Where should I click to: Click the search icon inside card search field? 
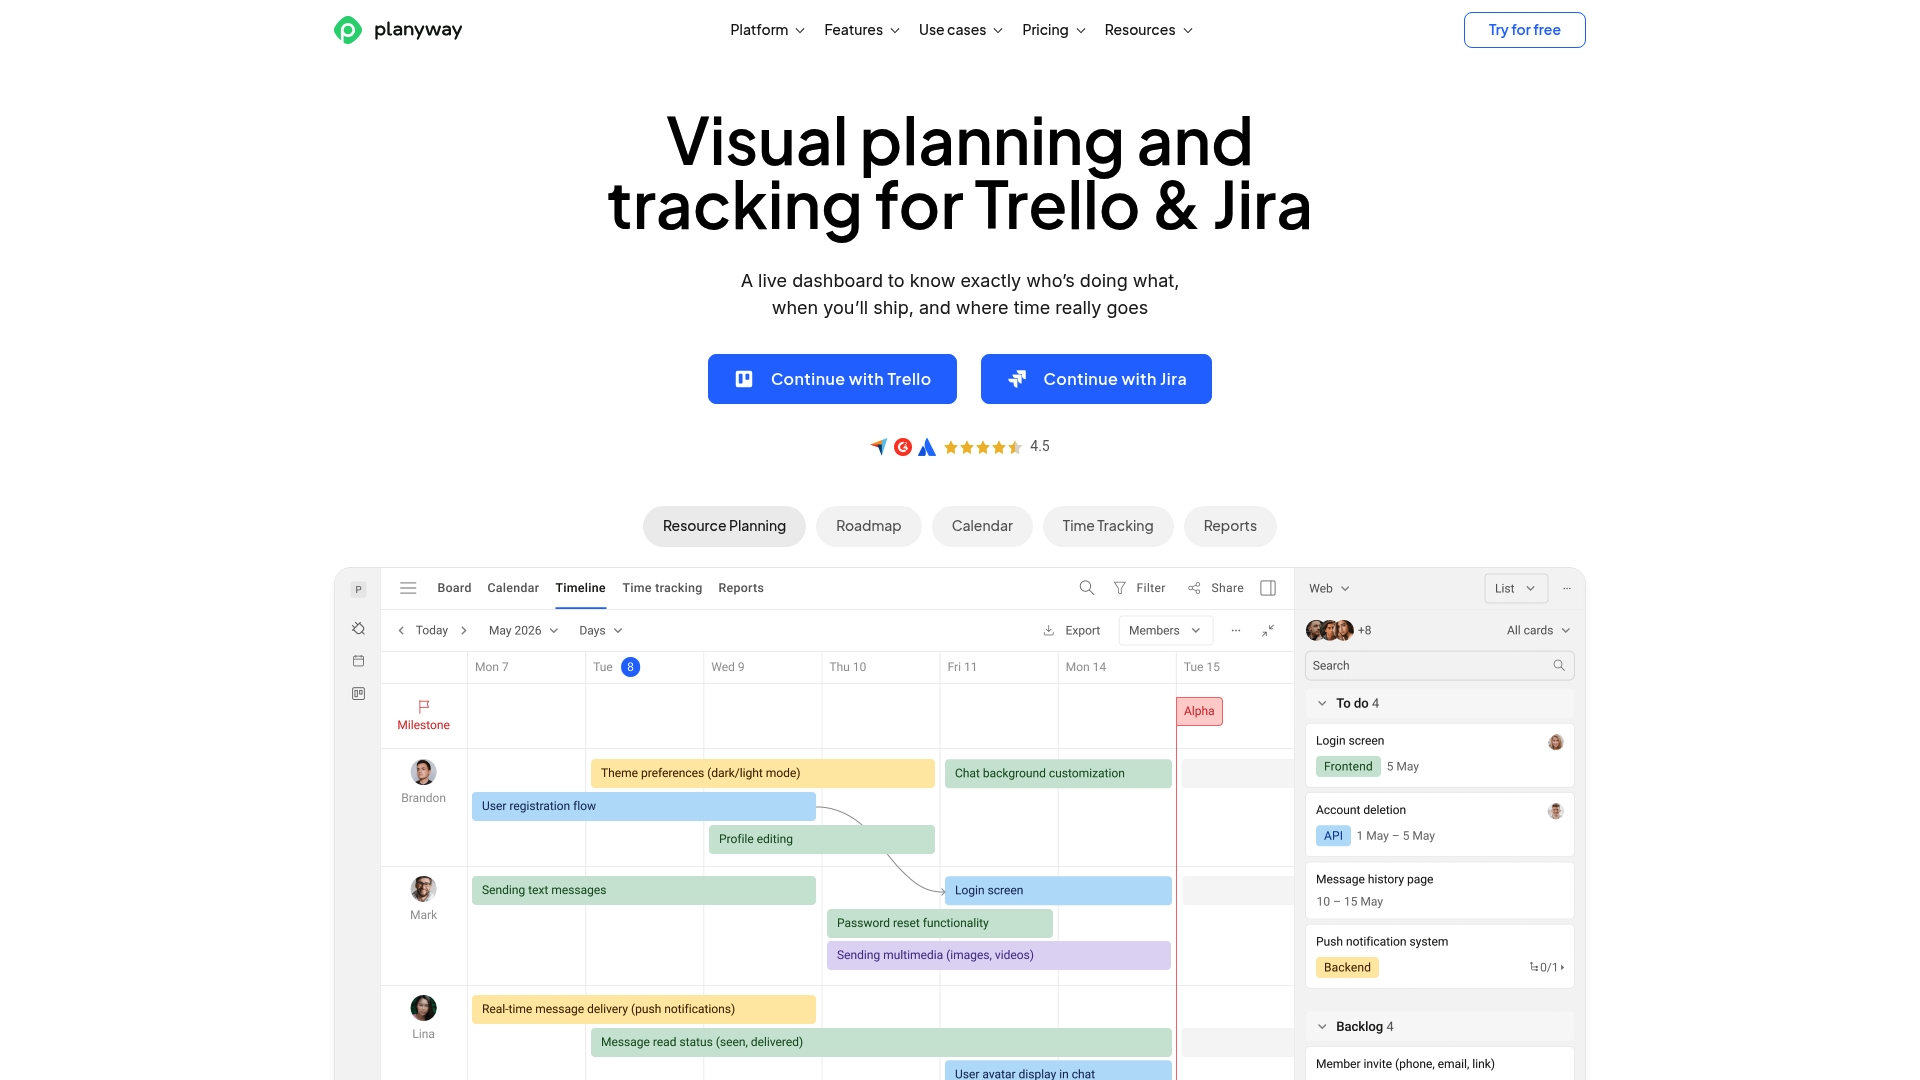coord(1559,666)
